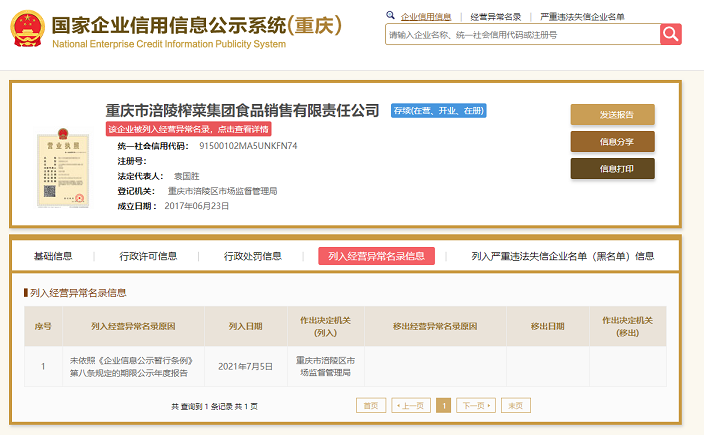Click the registration authority 重庆市涪陵区市场监督管理局 in company details
This screenshot has width=704, height=435.
coord(223,191)
